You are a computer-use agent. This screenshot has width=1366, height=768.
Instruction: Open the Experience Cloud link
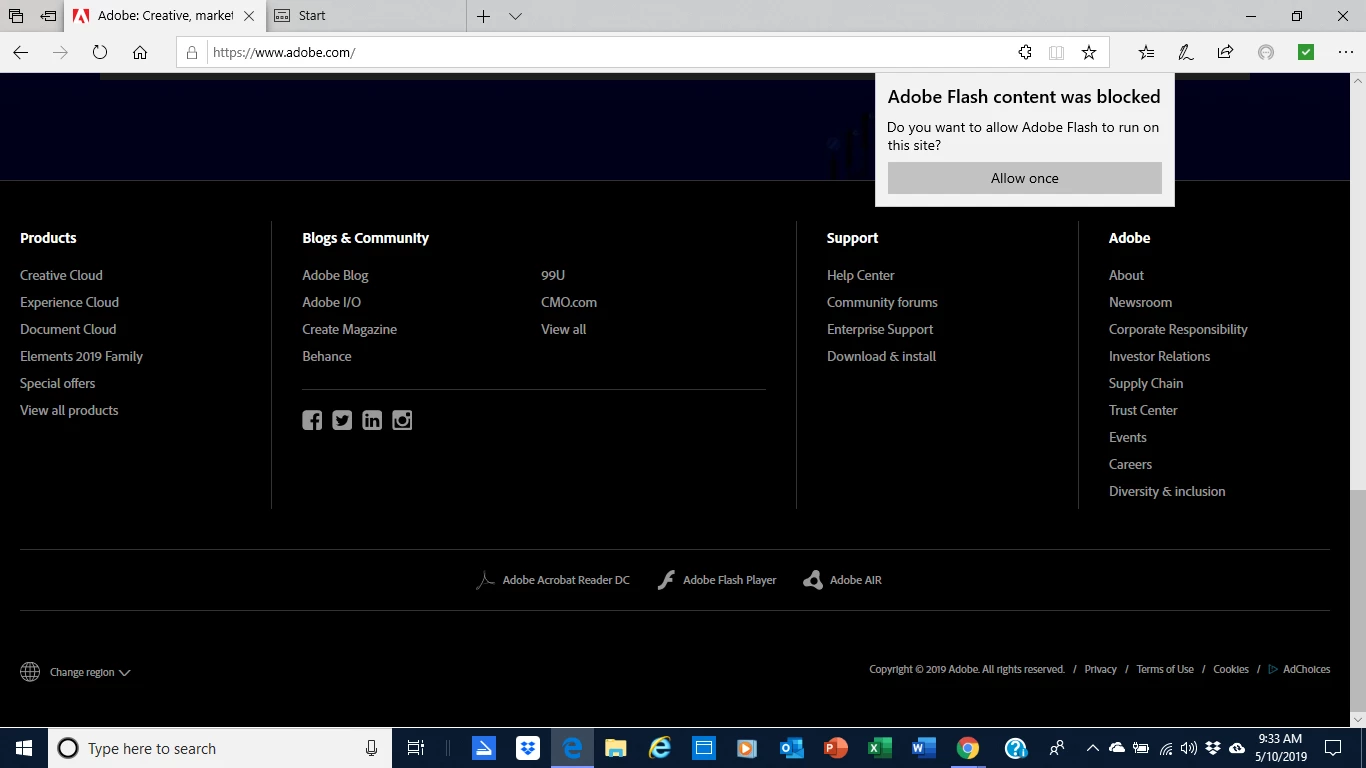(69, 302)
